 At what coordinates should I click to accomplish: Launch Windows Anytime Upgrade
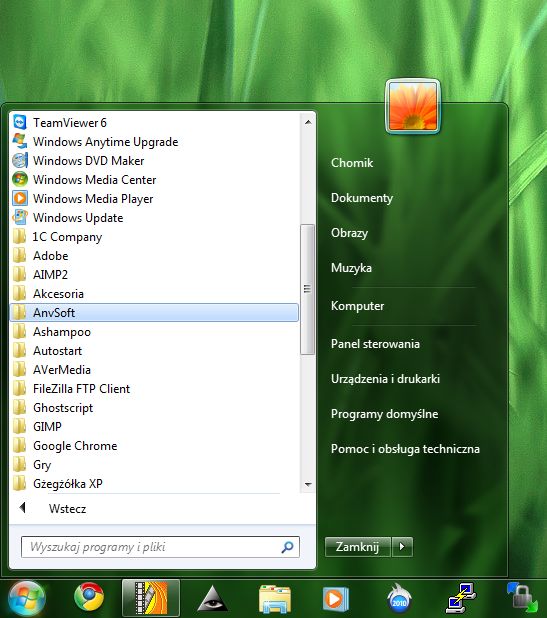154,141
